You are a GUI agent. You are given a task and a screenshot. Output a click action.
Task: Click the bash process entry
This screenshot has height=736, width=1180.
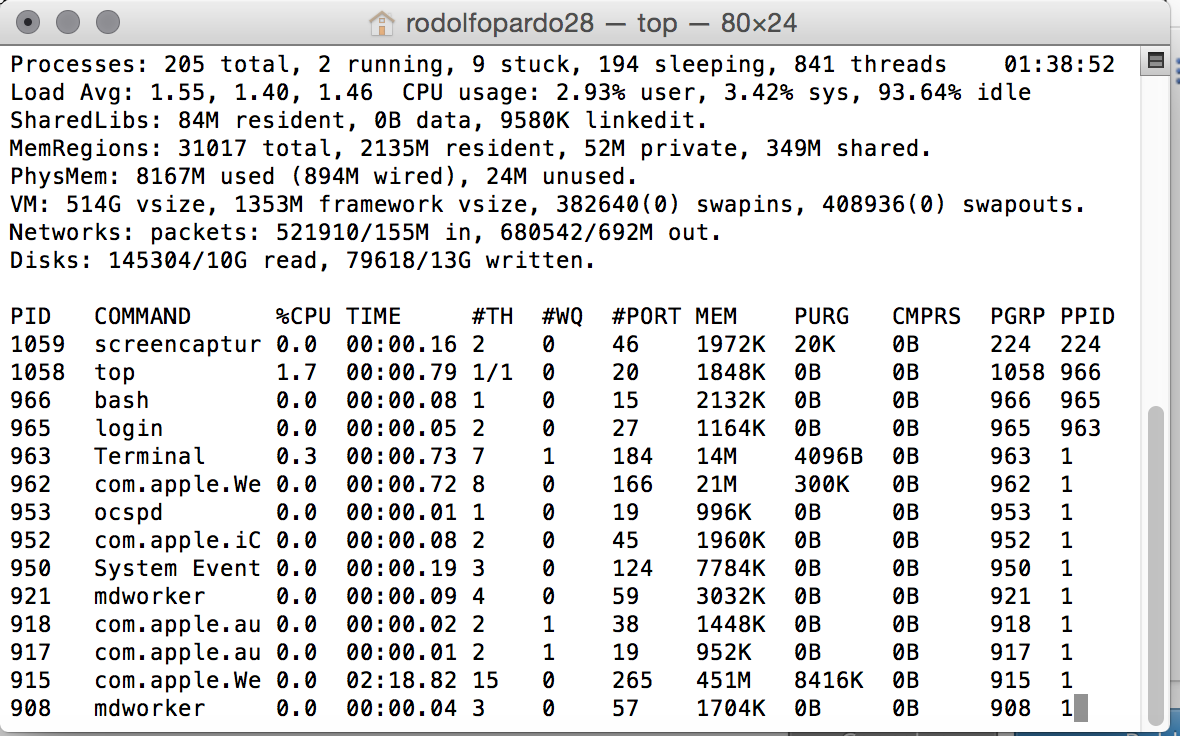coord(121,401)
